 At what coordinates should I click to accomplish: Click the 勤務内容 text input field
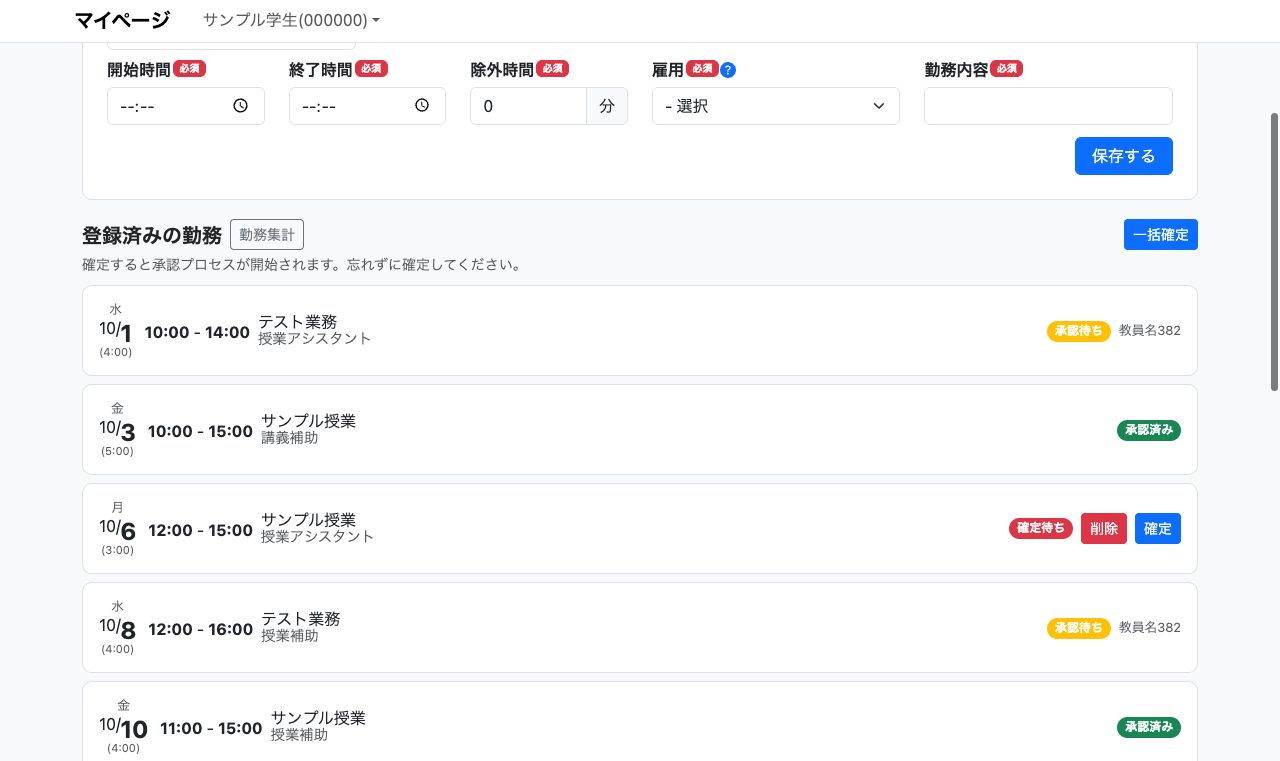(x=1047, y=106)
